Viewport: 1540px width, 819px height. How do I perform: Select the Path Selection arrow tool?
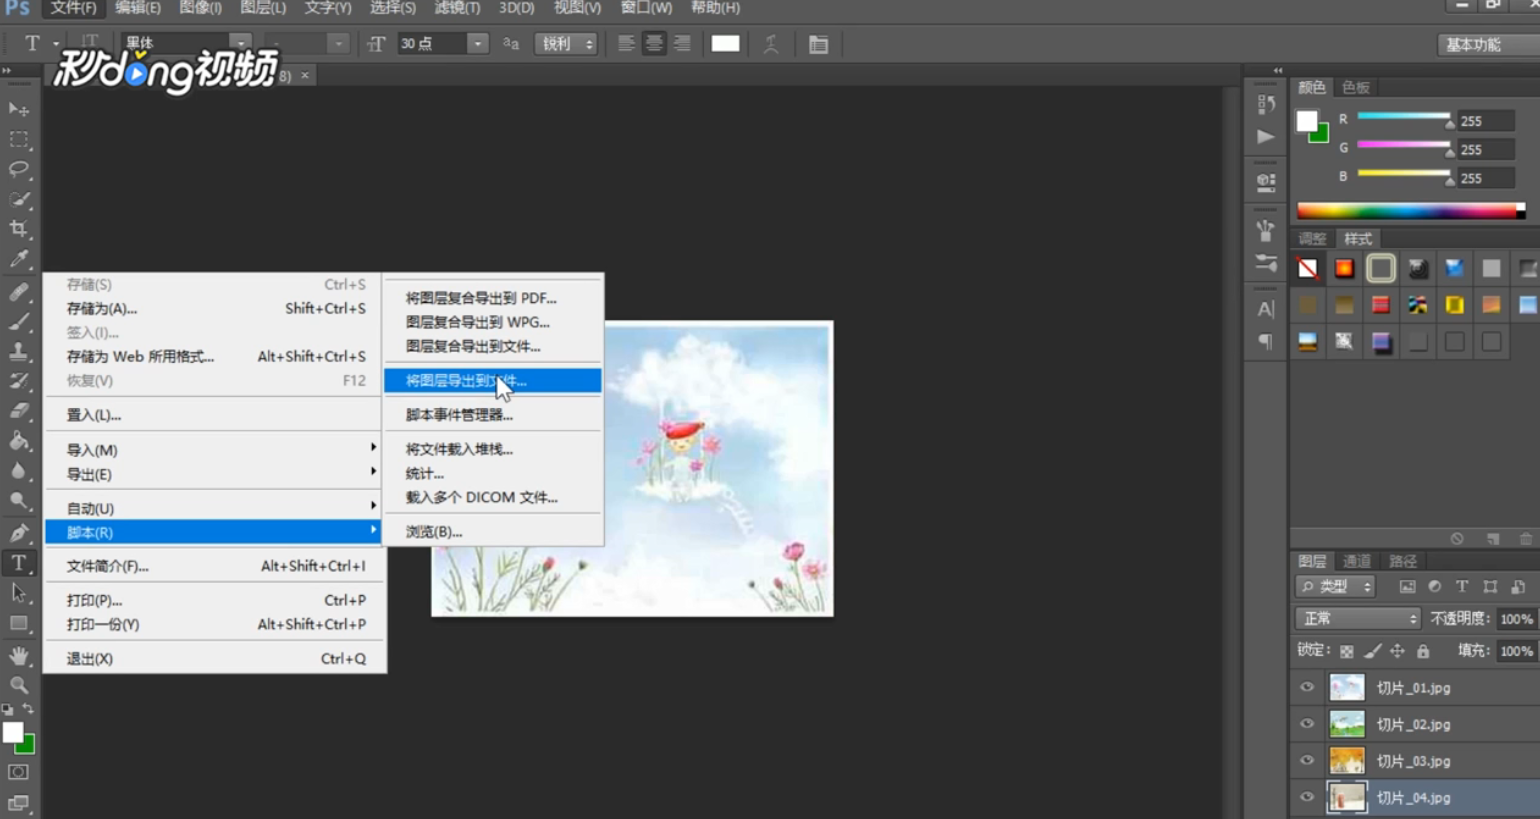tap(18, 593)
